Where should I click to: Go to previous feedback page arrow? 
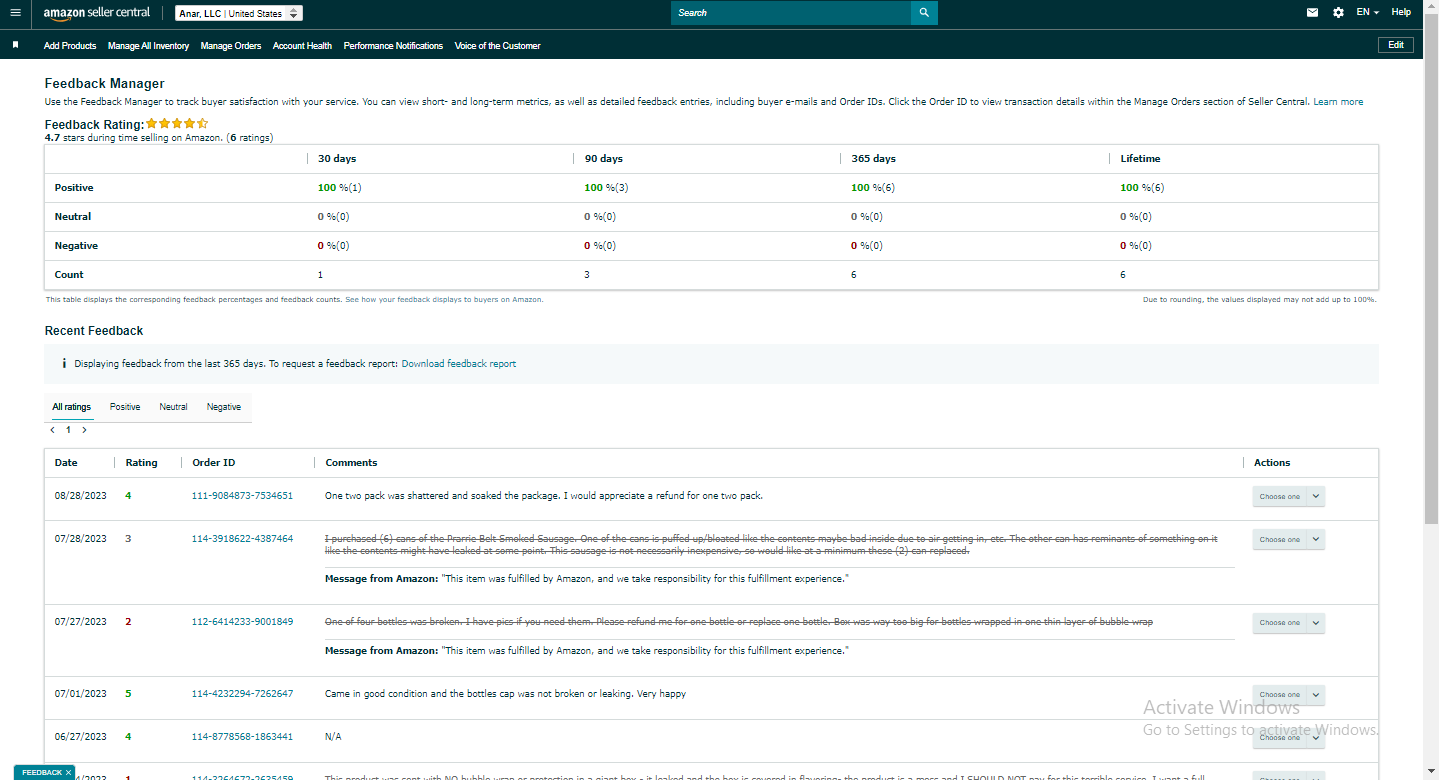click(53, 430)
